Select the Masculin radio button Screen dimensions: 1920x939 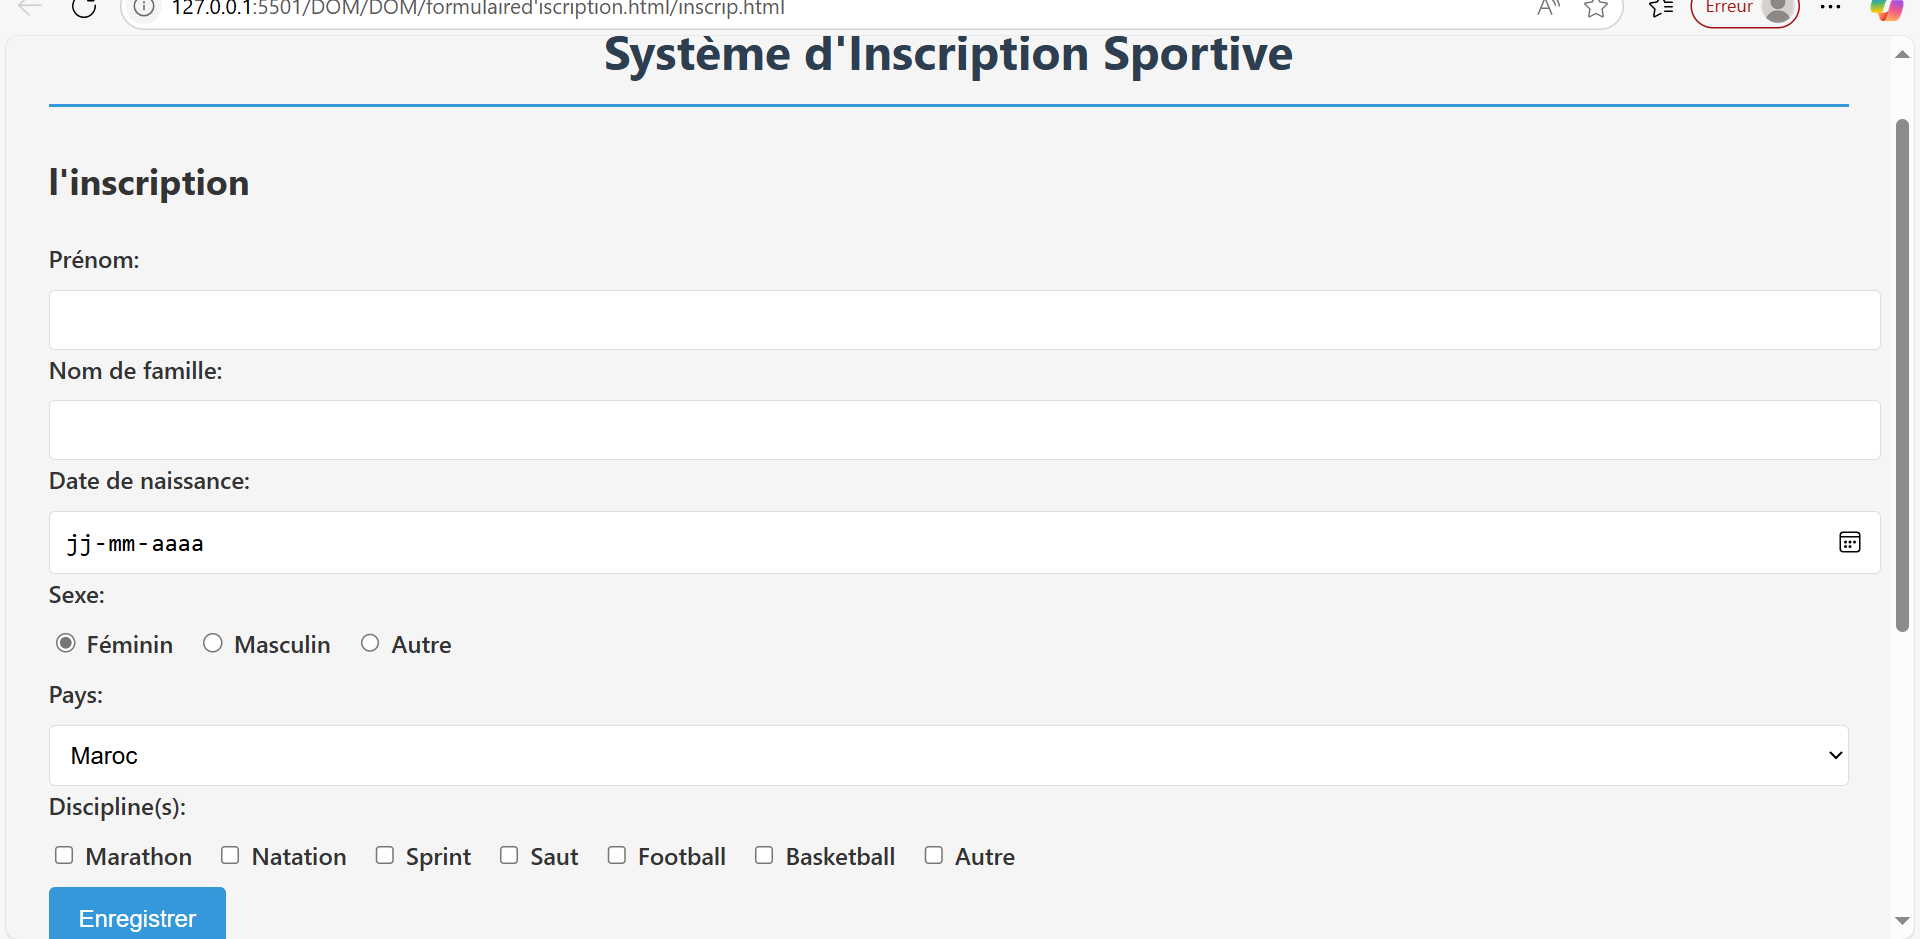[x=213, y=643]
